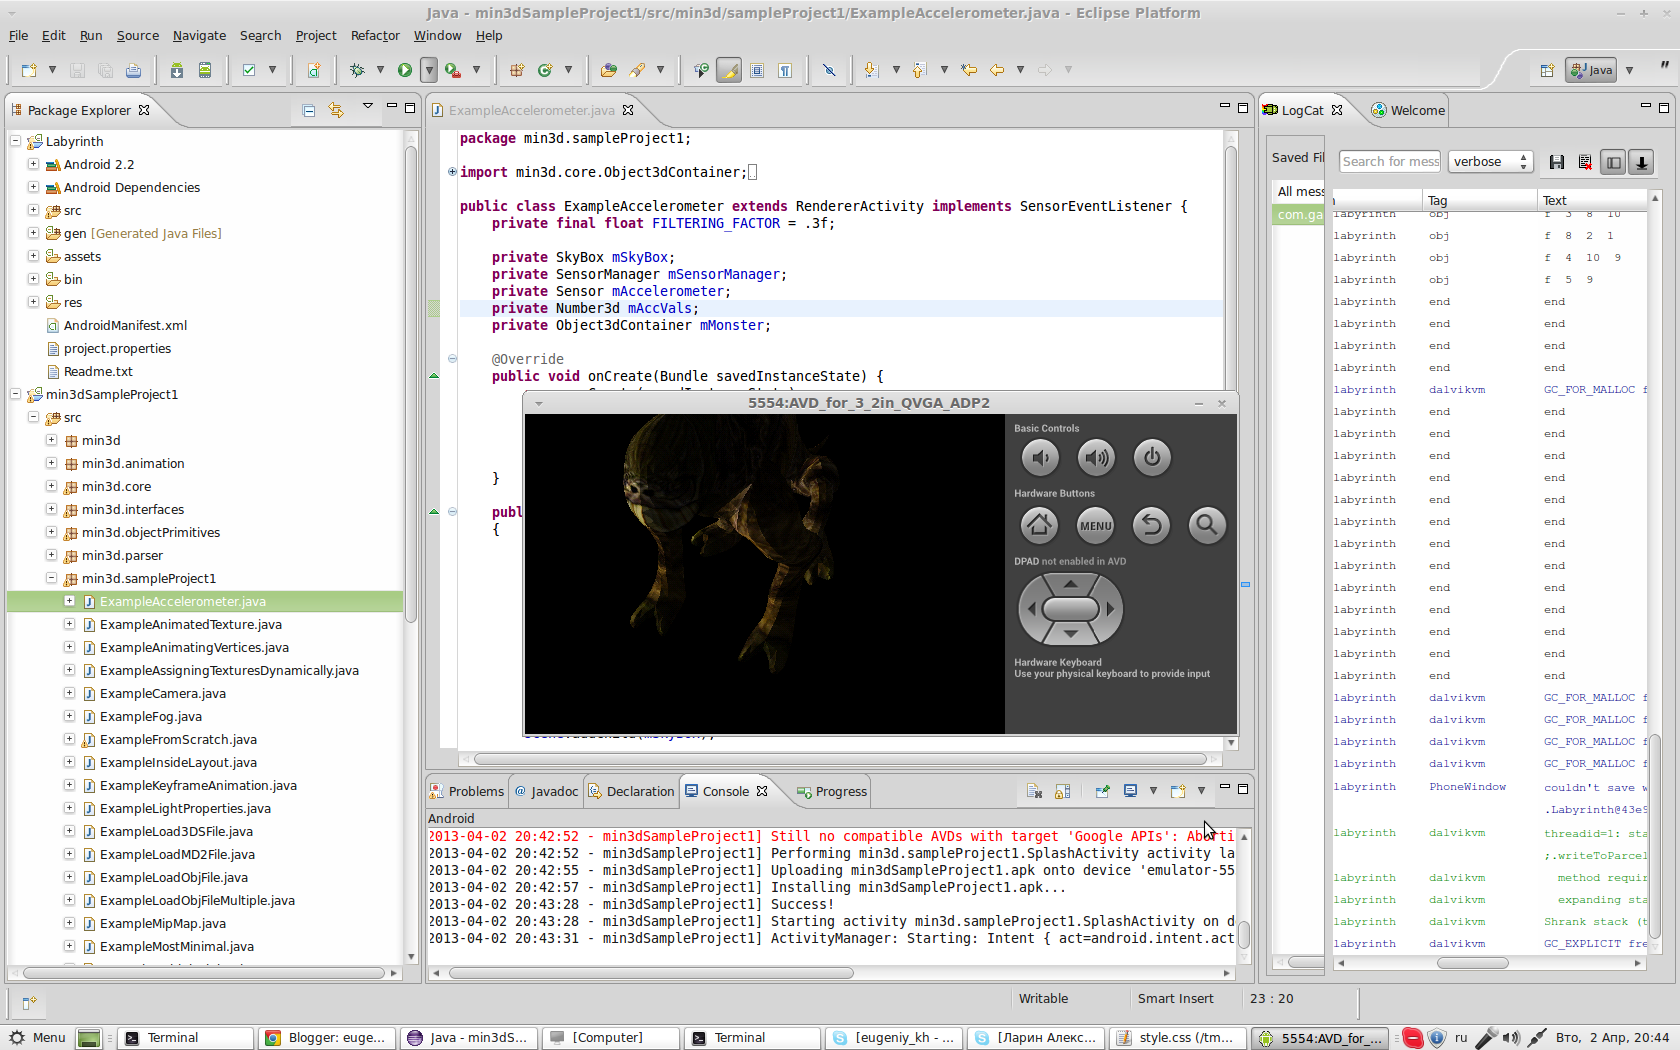Click the Java perspective button
The width and height of the screenshot is (1680, 1050).
(1591, 70)
